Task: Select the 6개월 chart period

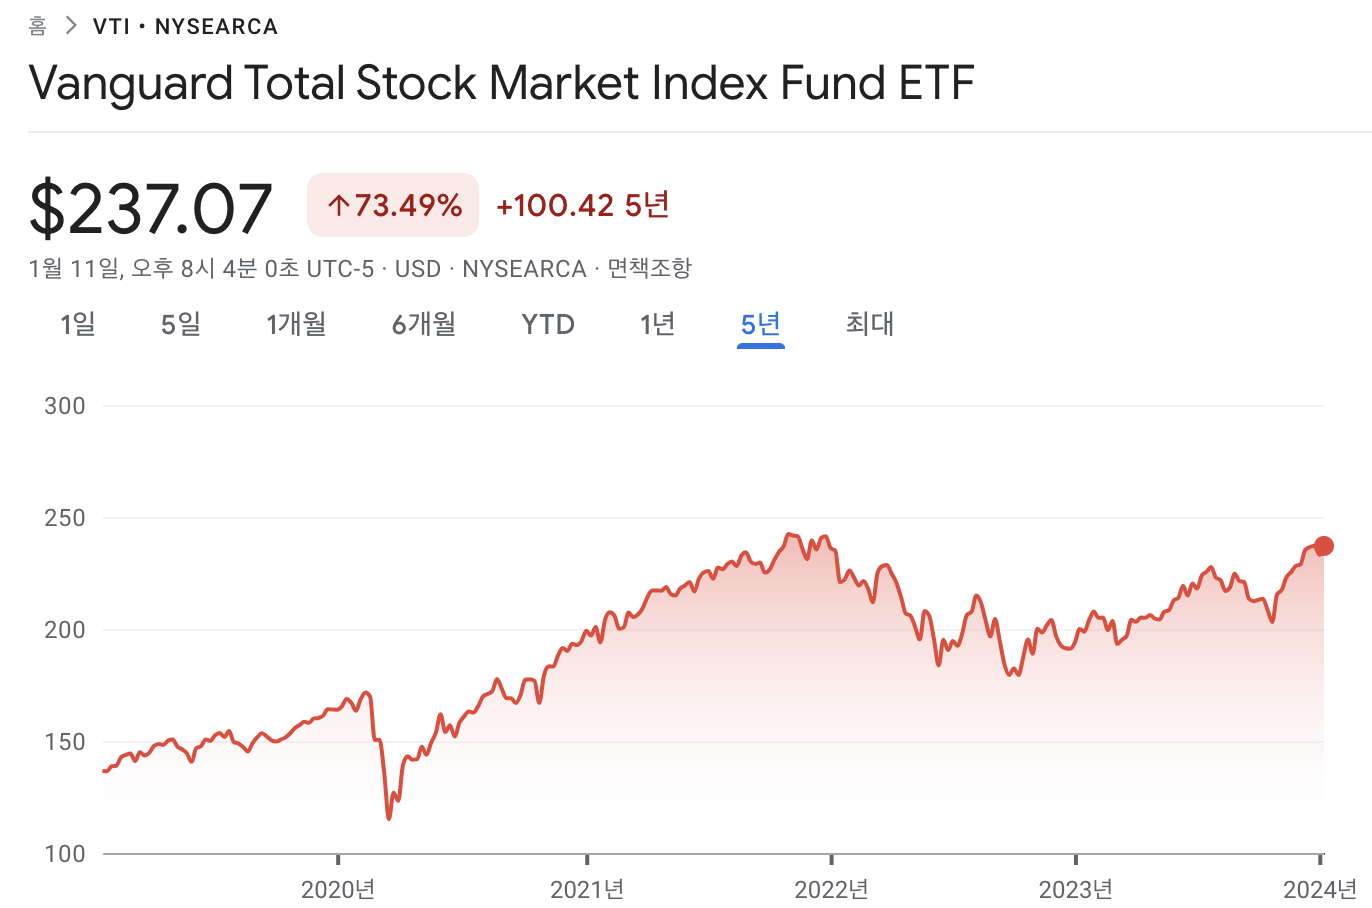Action: [x=422, y=324]
